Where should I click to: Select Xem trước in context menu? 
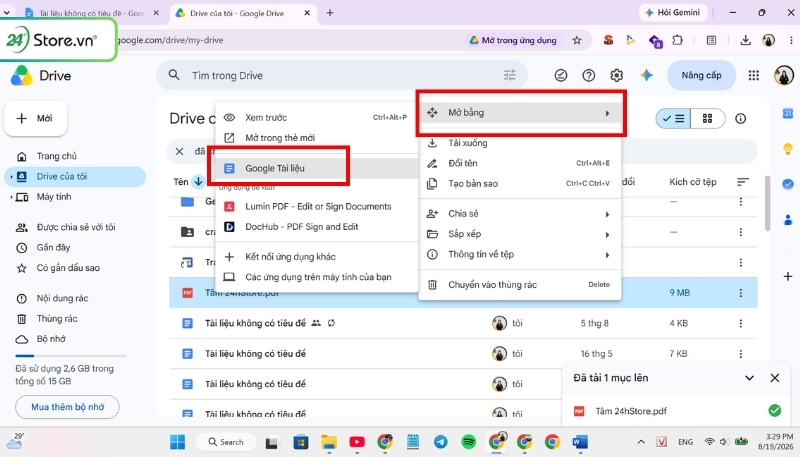coord(316,117)
